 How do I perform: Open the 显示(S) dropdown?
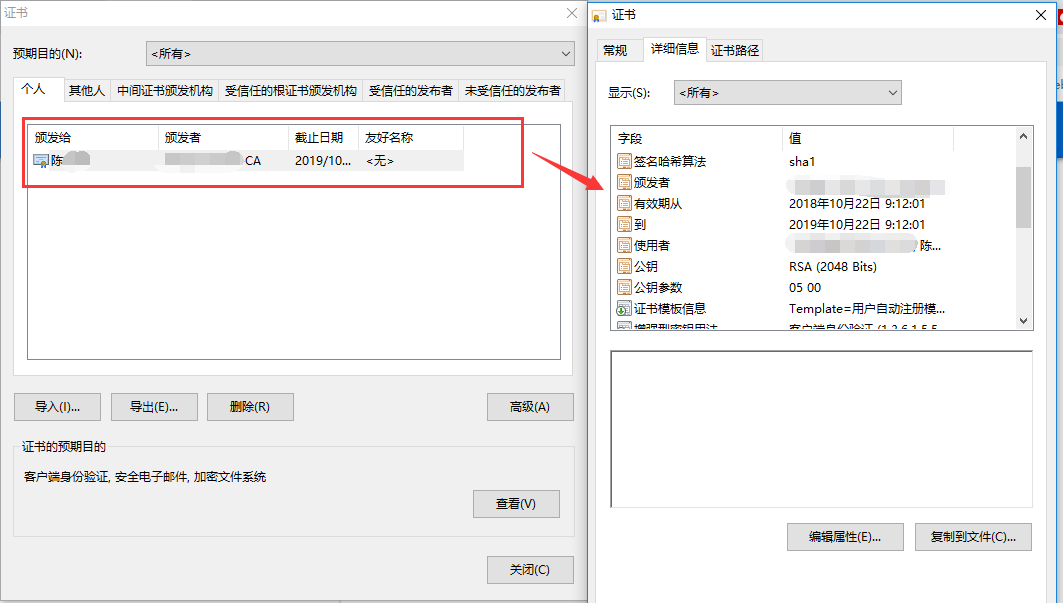point(787,92)
